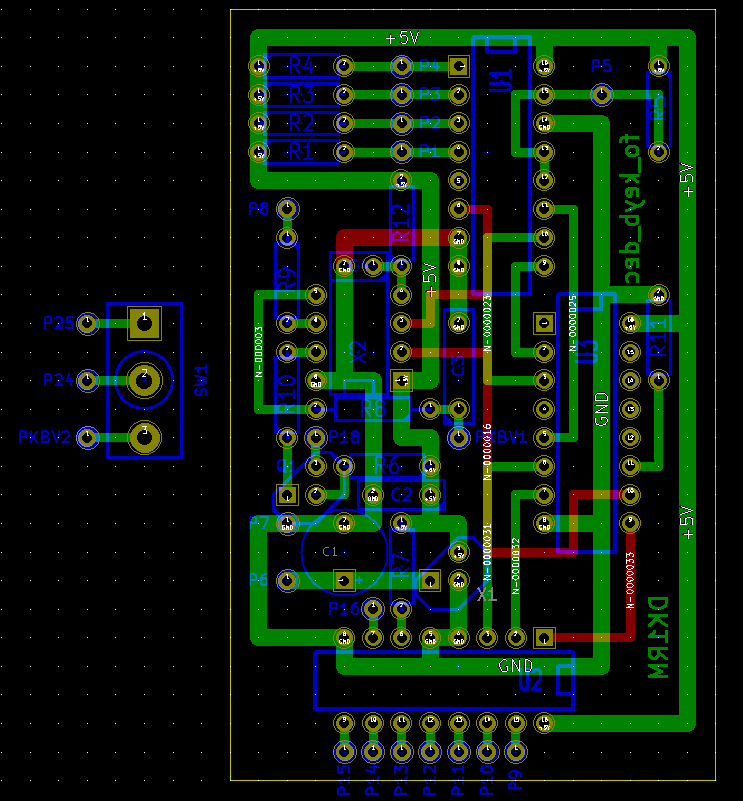The height and width of the screenshot is (801, 743).
Task: Select the R6 resistor label
Action: 387,465
